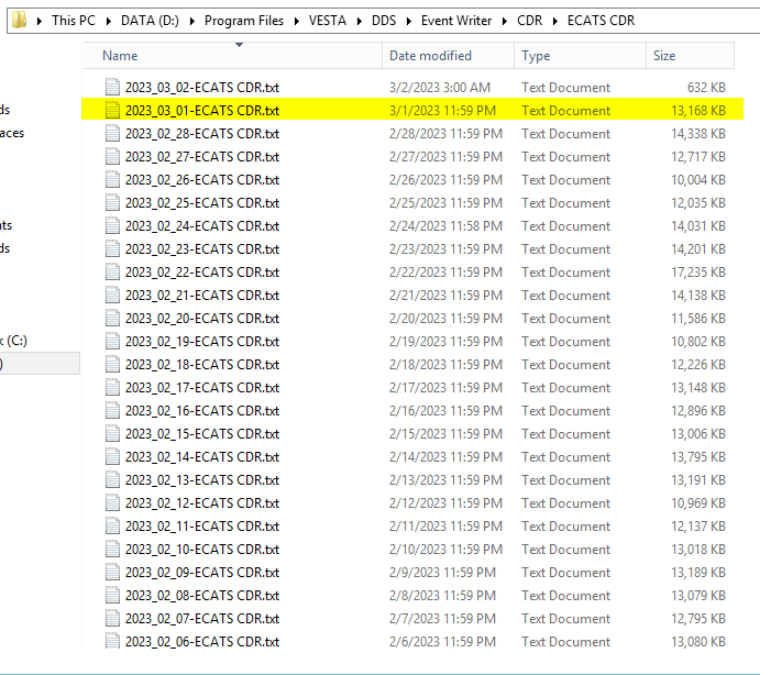Select file name 2023_02_06-ECATS CDR.txt
This screenshot has width=780, height=675.
pyautogui.click(x=202, y=642)
